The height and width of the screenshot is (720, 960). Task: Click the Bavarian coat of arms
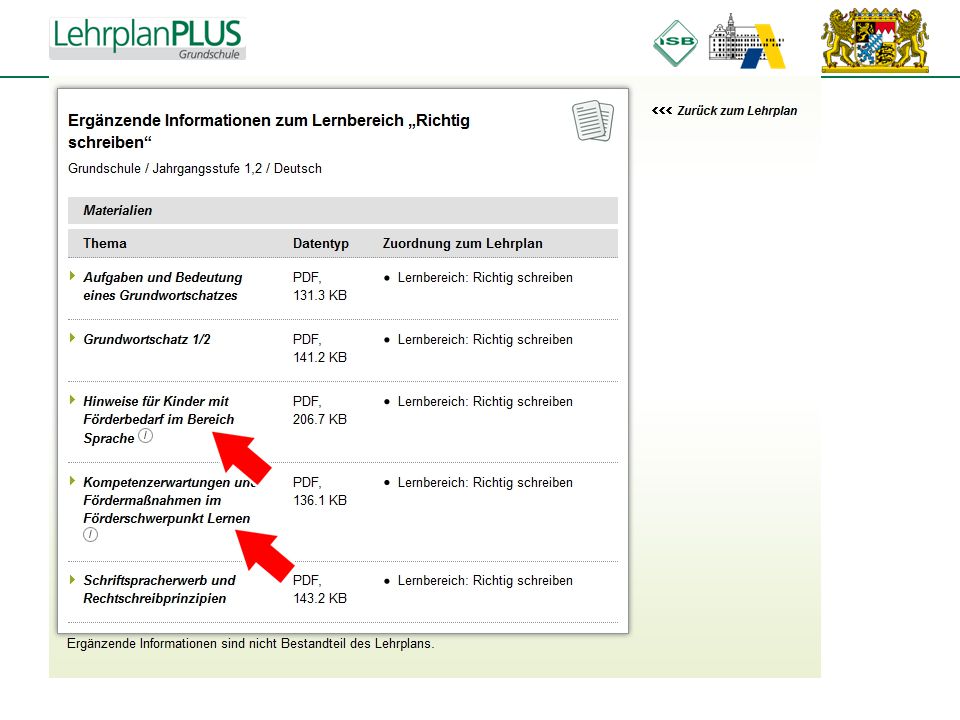tap(875, 40)
